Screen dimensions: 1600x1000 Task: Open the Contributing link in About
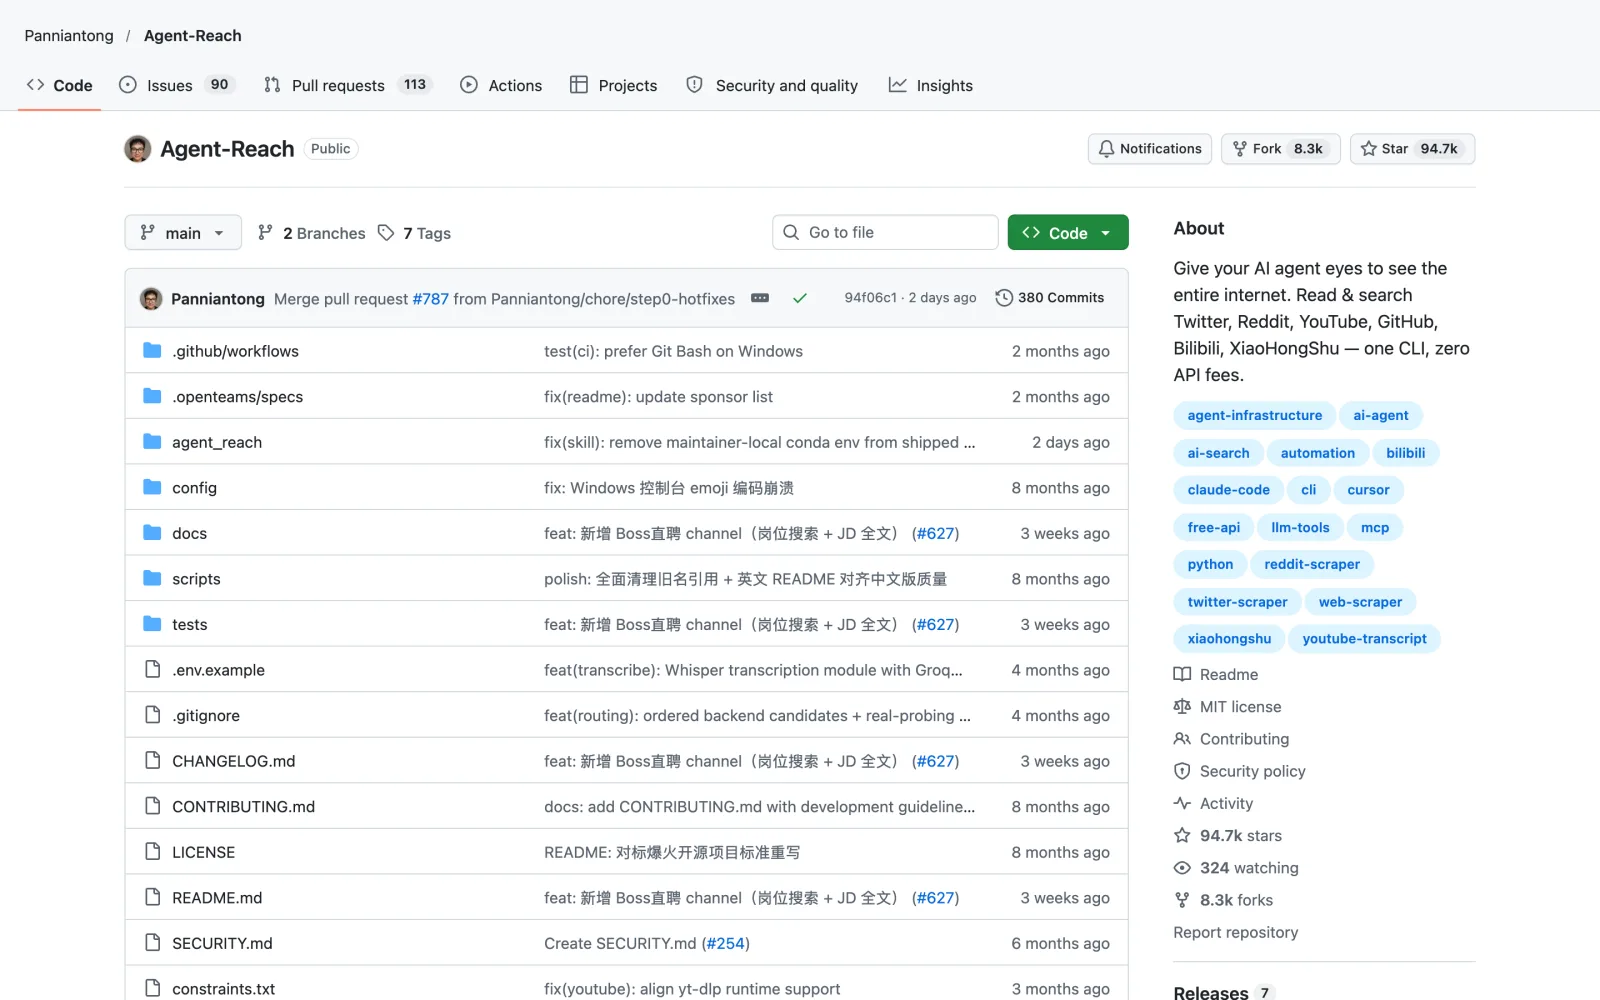(1244, 739)
